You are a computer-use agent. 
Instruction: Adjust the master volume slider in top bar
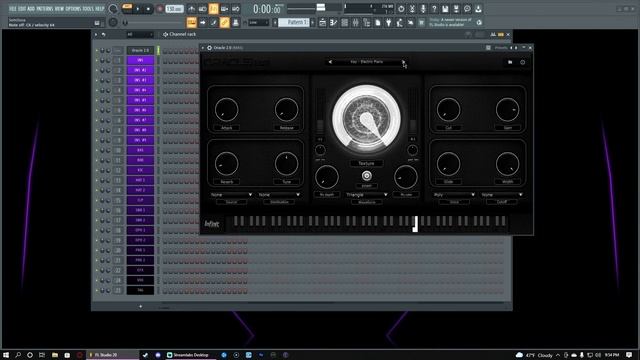click(321, 7)
